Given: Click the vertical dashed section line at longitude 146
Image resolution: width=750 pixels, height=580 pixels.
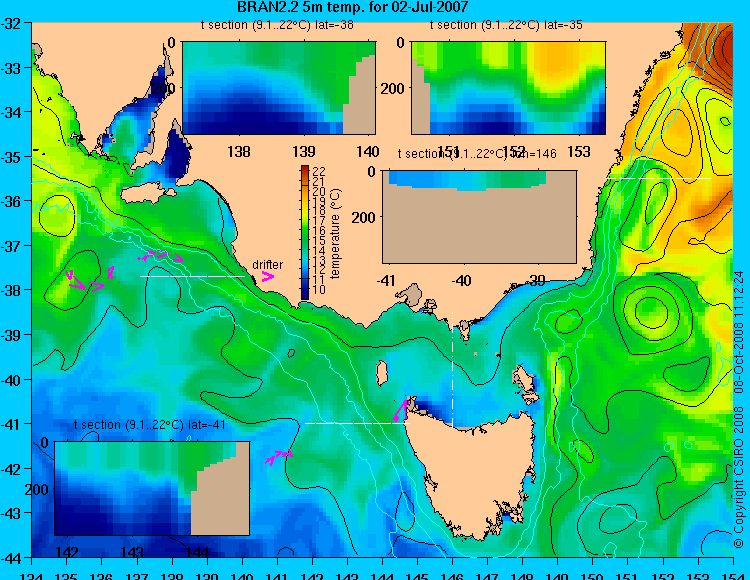Looking at the screenshot, I should point(452,370).
